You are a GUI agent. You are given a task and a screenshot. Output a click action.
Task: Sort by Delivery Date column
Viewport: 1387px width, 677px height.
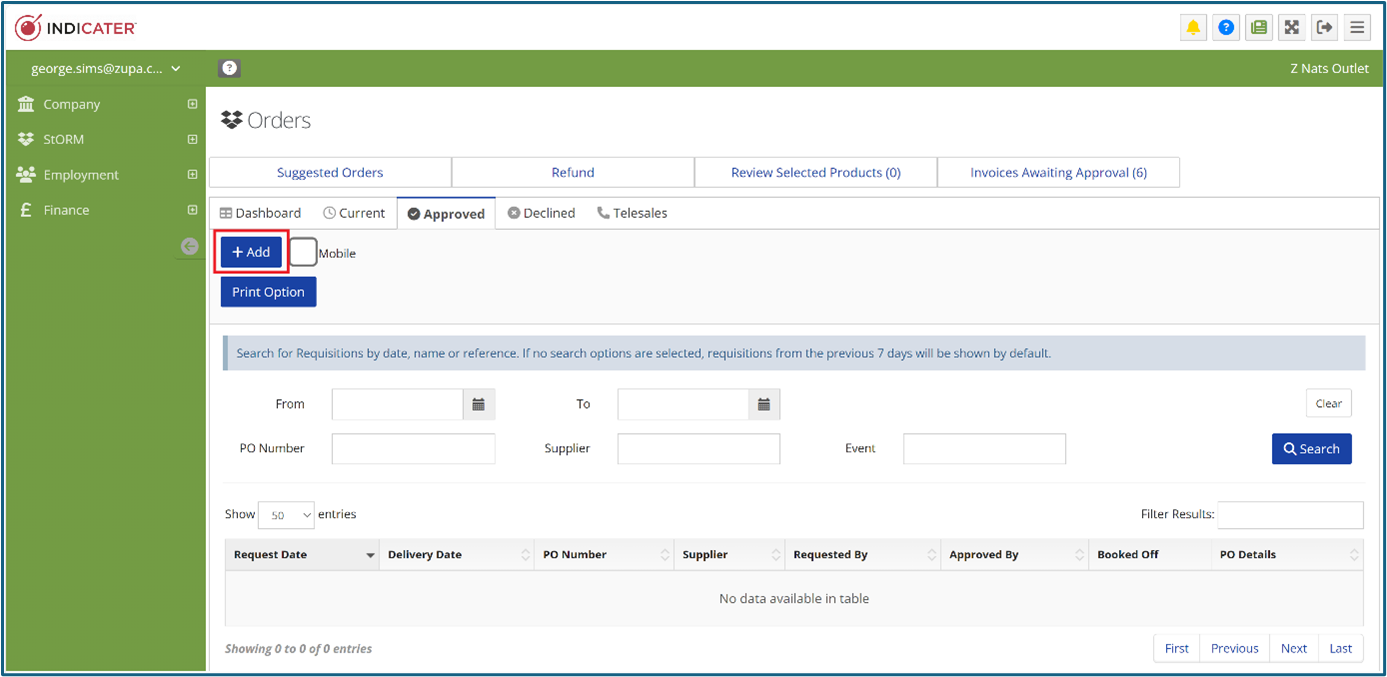click(457, 554)
